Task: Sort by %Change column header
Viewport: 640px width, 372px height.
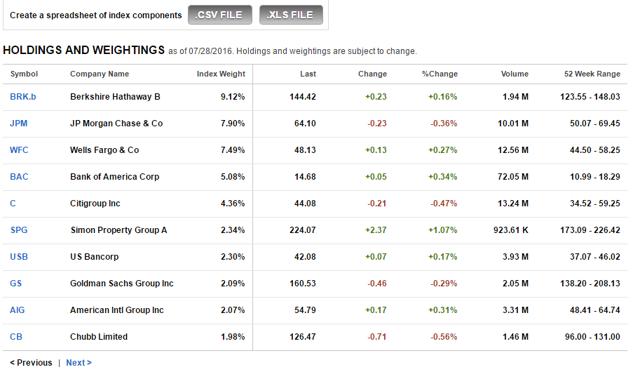Action: coord(440,74)
